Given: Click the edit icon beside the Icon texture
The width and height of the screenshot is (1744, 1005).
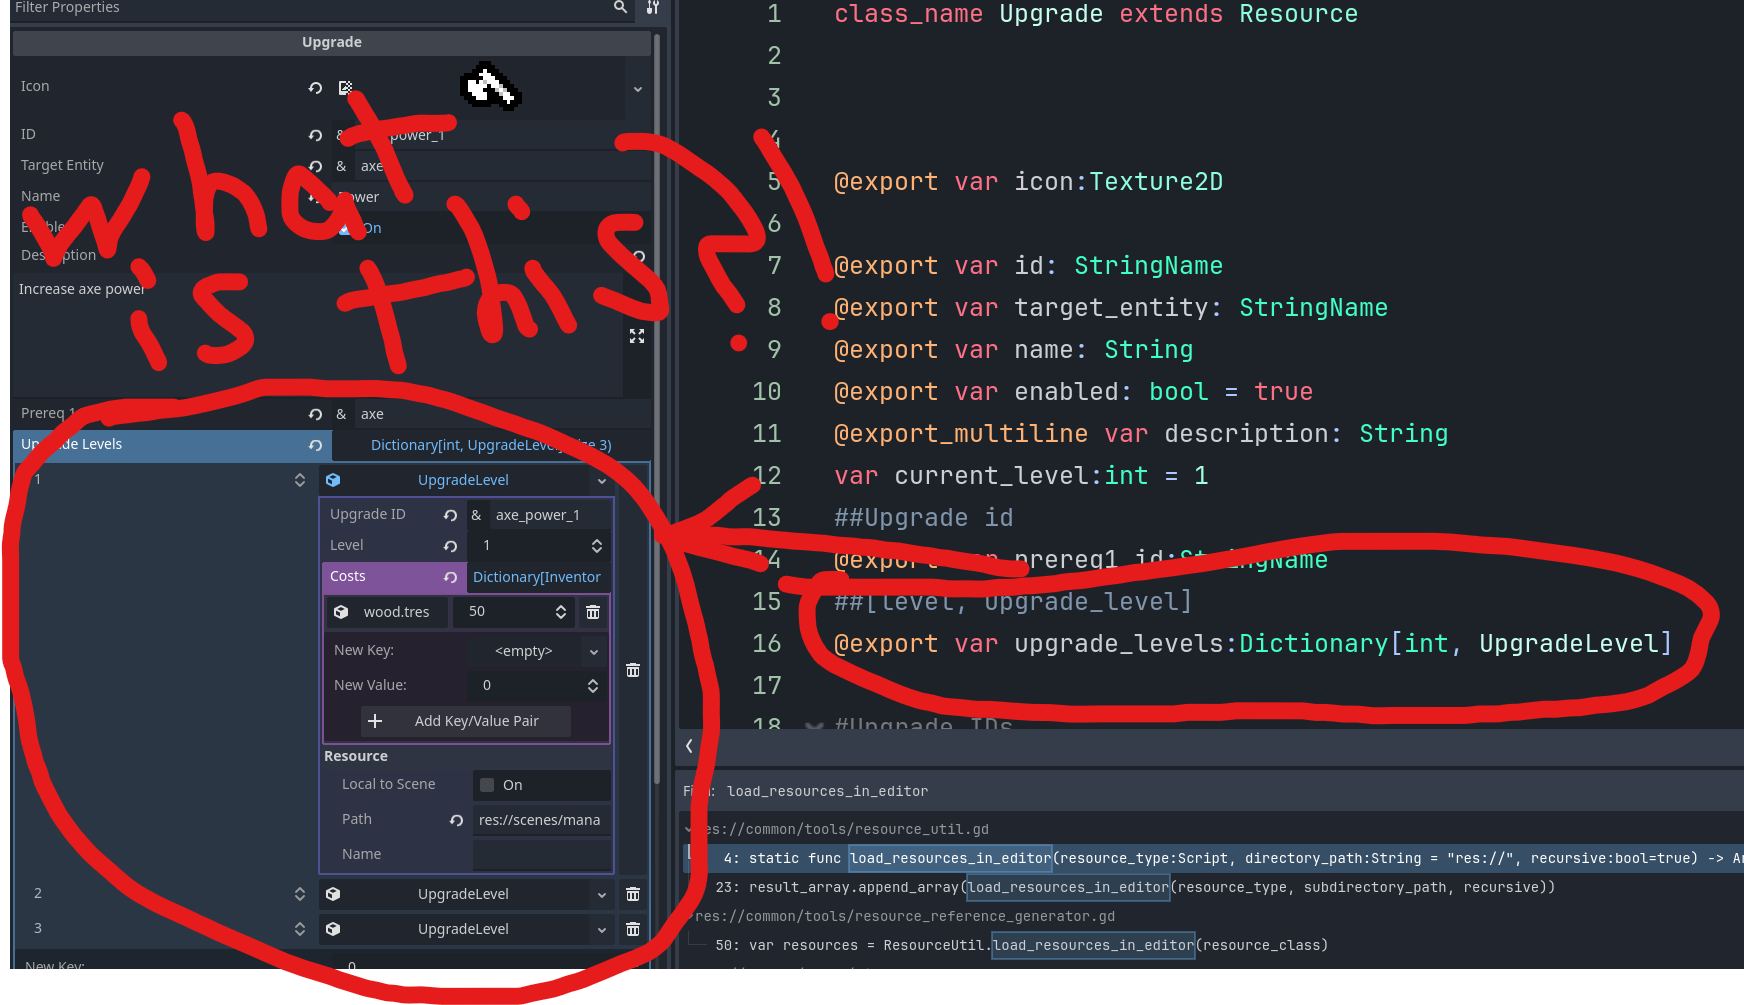Looking at the screenshot, I should (346, 87).
